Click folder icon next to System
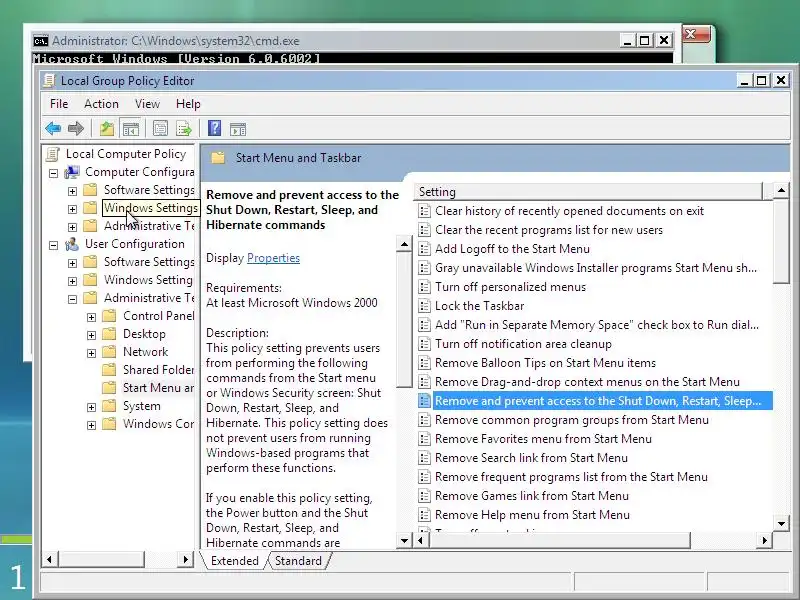The width and height of the screenshot is (800, 600). [109, 406]
